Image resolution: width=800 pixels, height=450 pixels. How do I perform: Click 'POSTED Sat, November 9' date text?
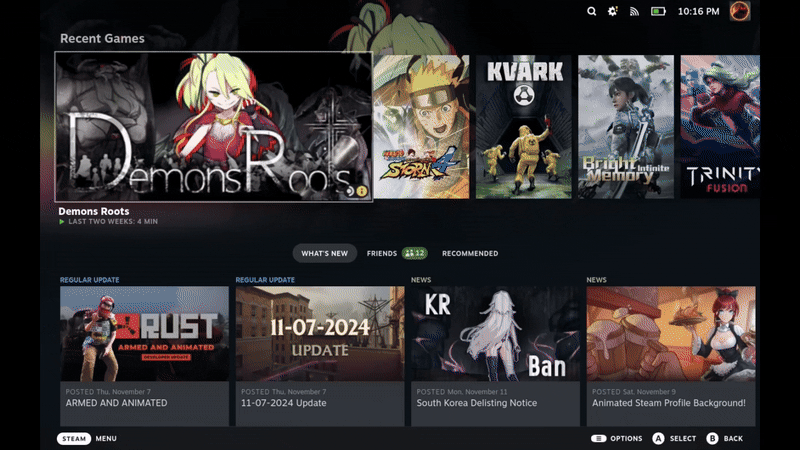pyautogui.click(x=634, y=392)
